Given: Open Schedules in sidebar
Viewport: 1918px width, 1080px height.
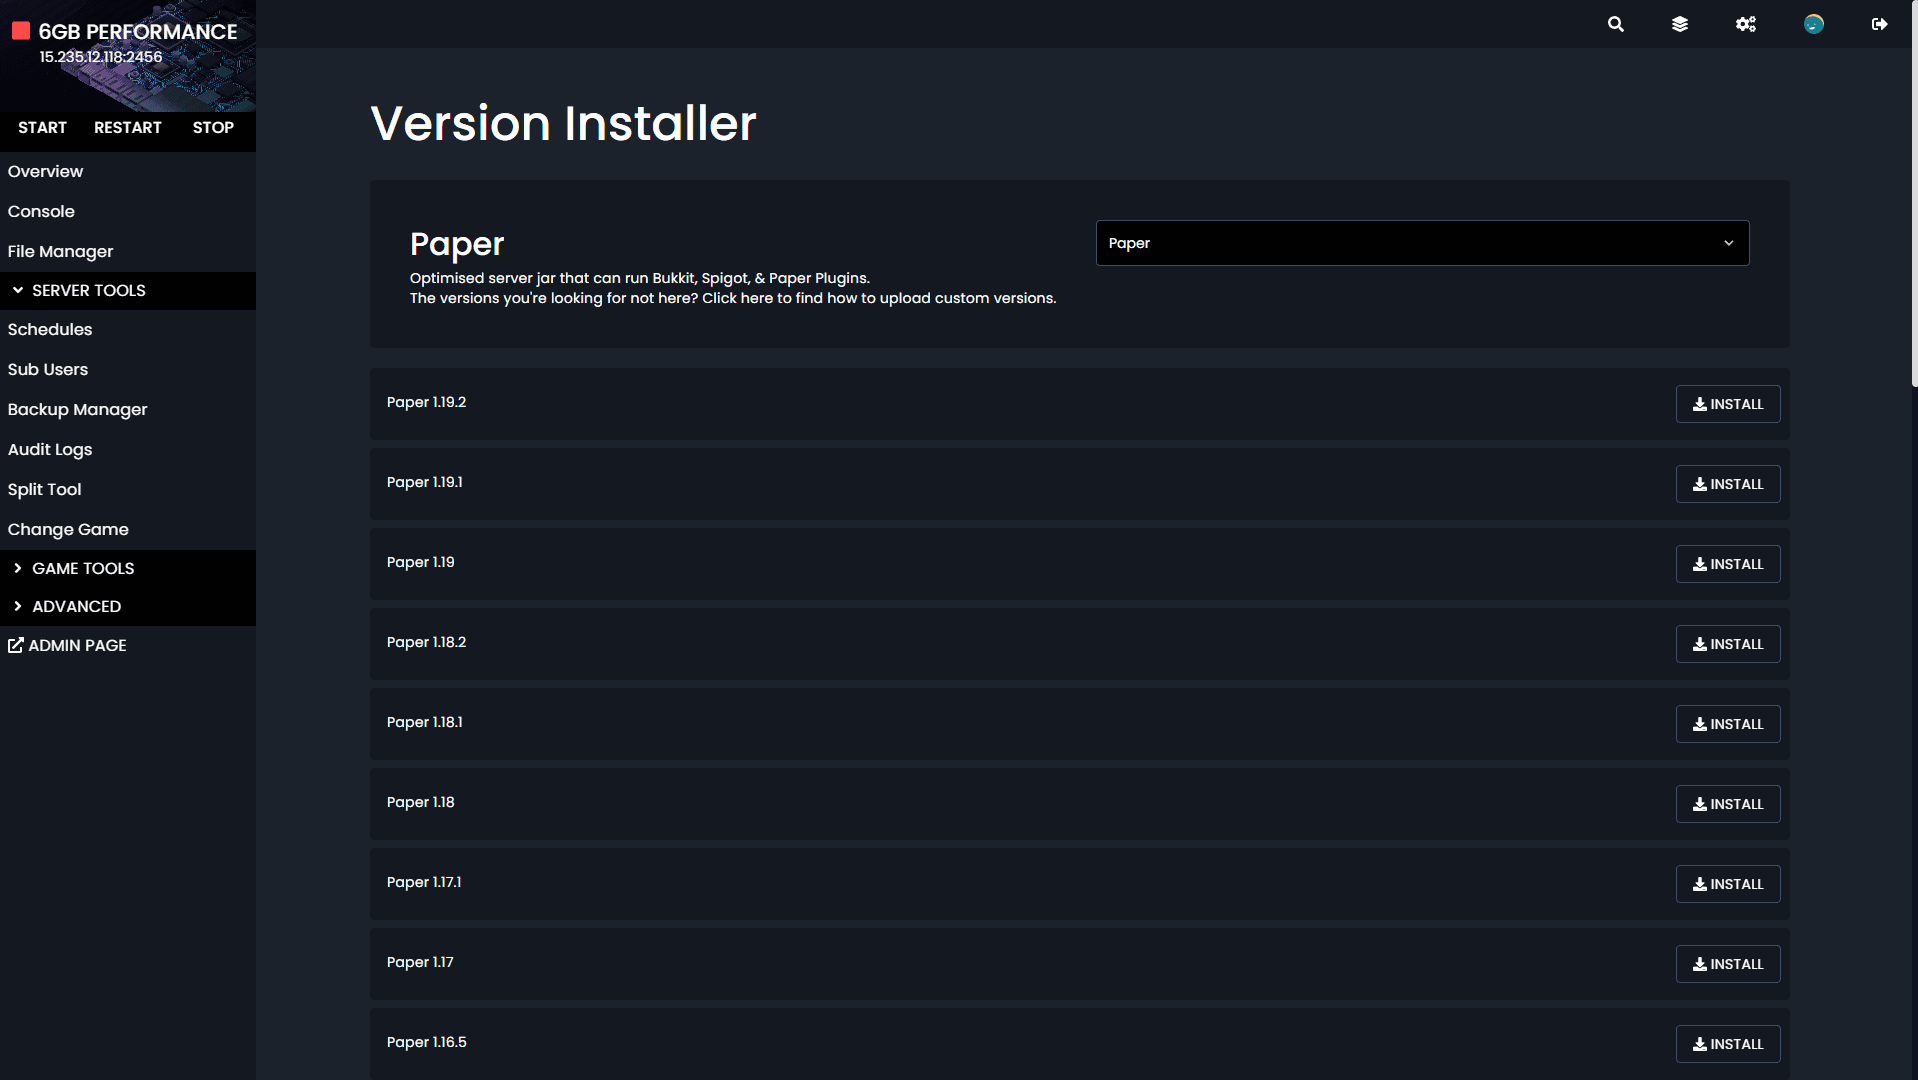Looking at the screenshot, I should pos(50,329).
